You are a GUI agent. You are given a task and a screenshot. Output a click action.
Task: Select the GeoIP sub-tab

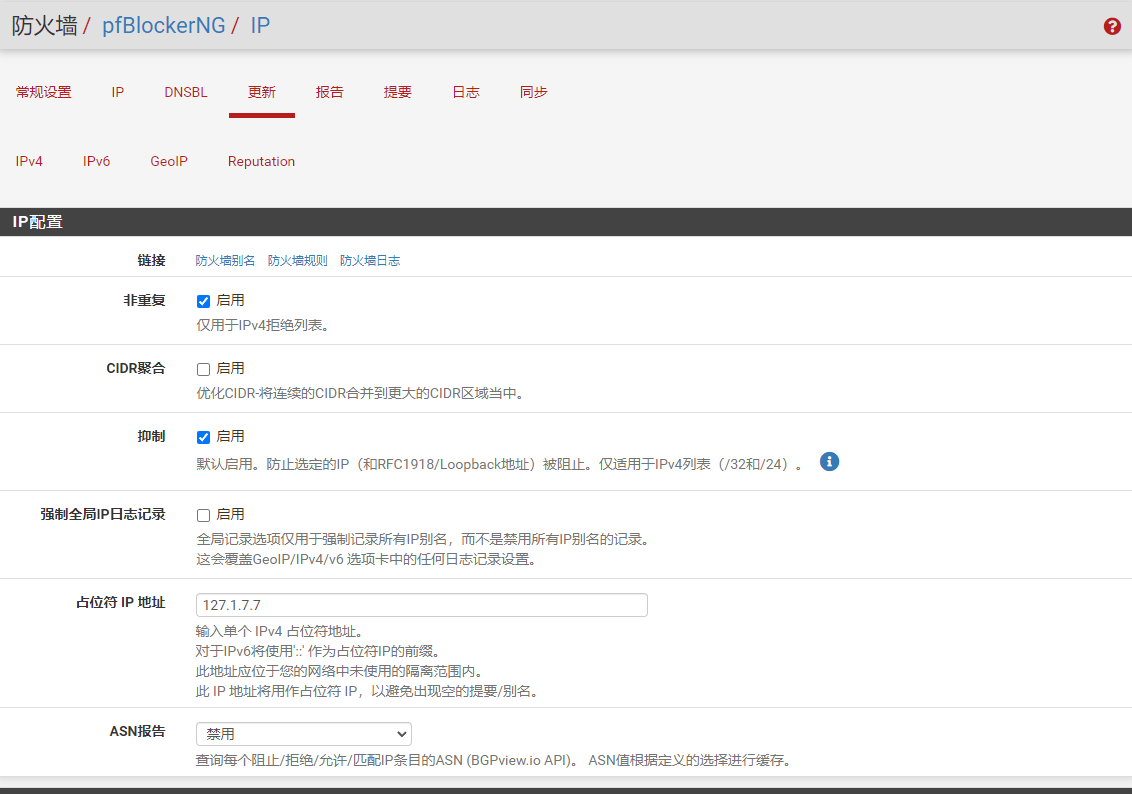click(169, 161)
